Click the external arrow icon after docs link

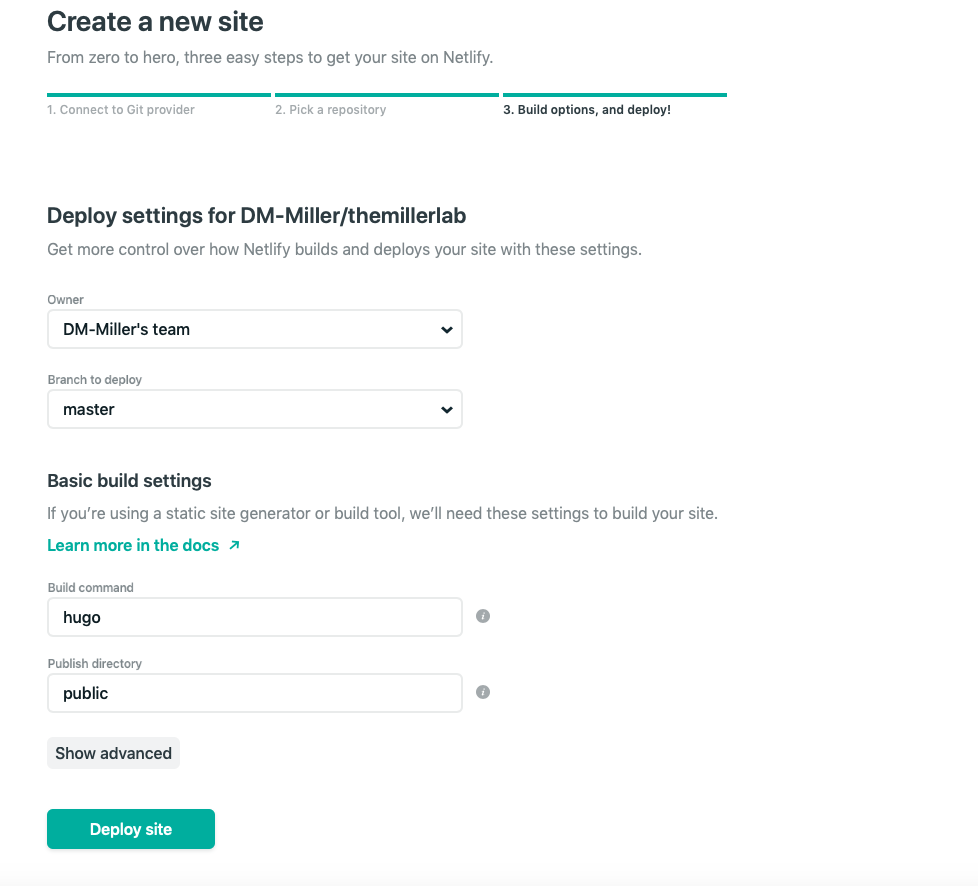[235, 545]
